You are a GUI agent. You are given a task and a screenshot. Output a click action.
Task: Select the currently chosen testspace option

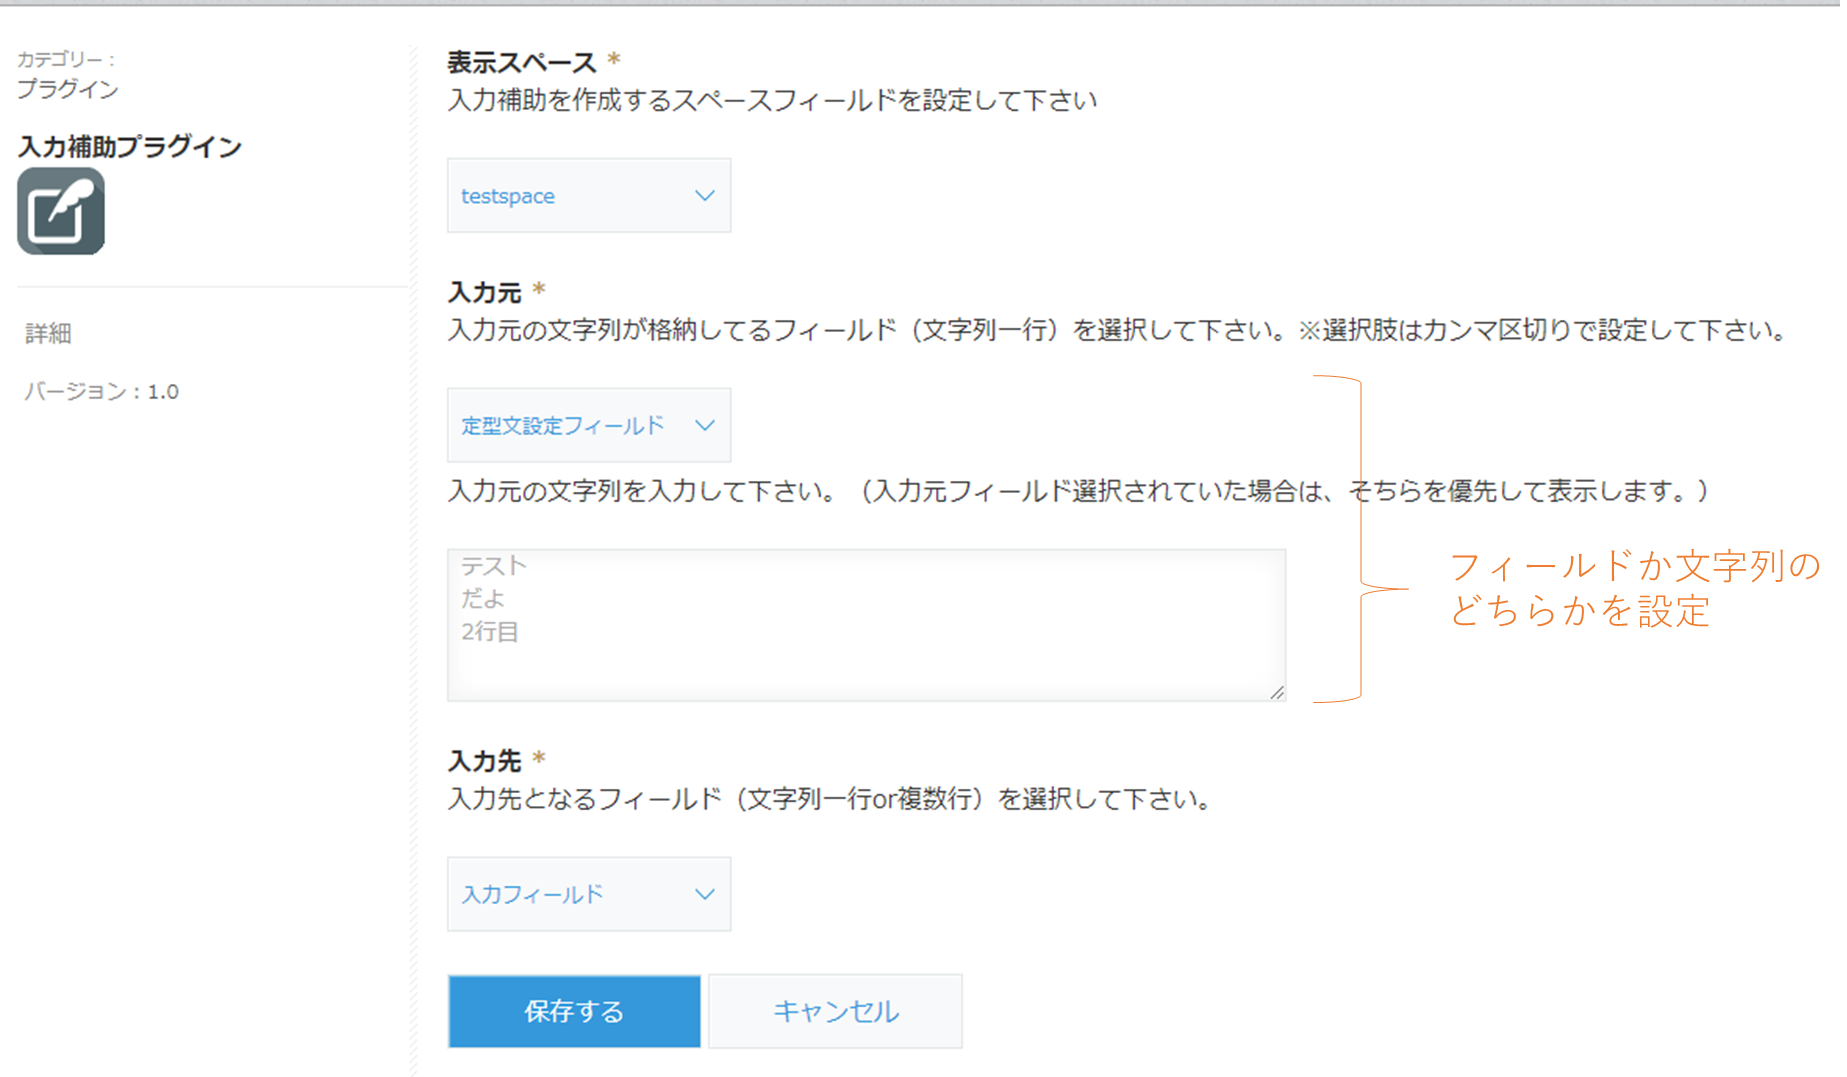pos(506,195)
